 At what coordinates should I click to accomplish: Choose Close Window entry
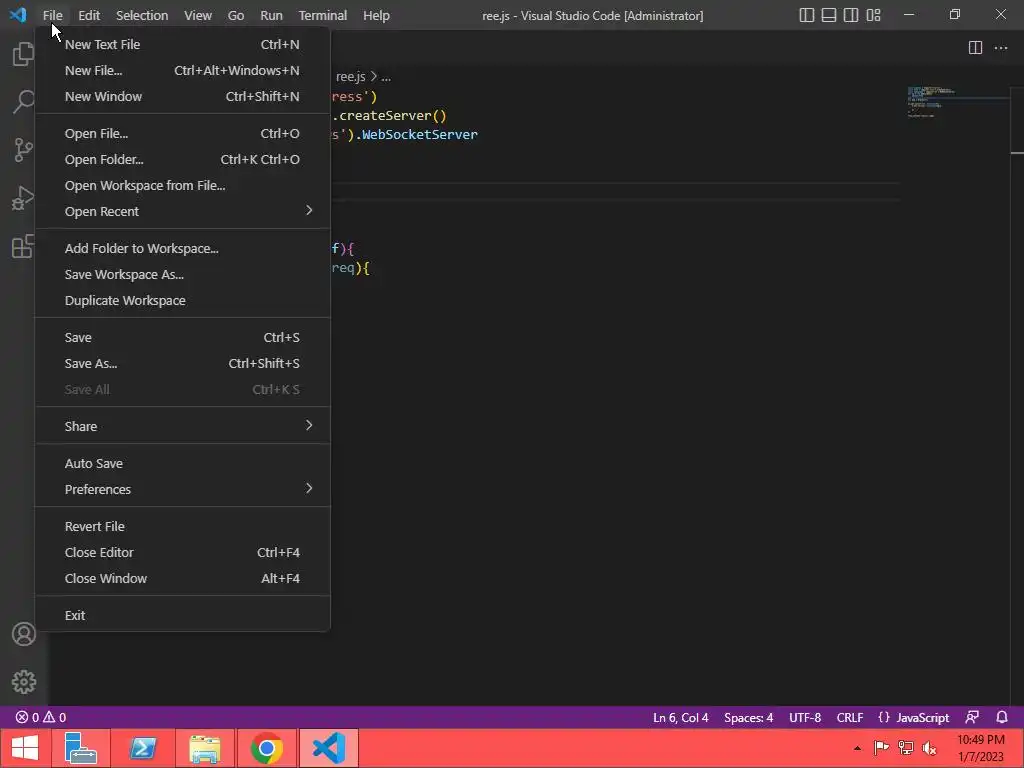tap(183, 578)
